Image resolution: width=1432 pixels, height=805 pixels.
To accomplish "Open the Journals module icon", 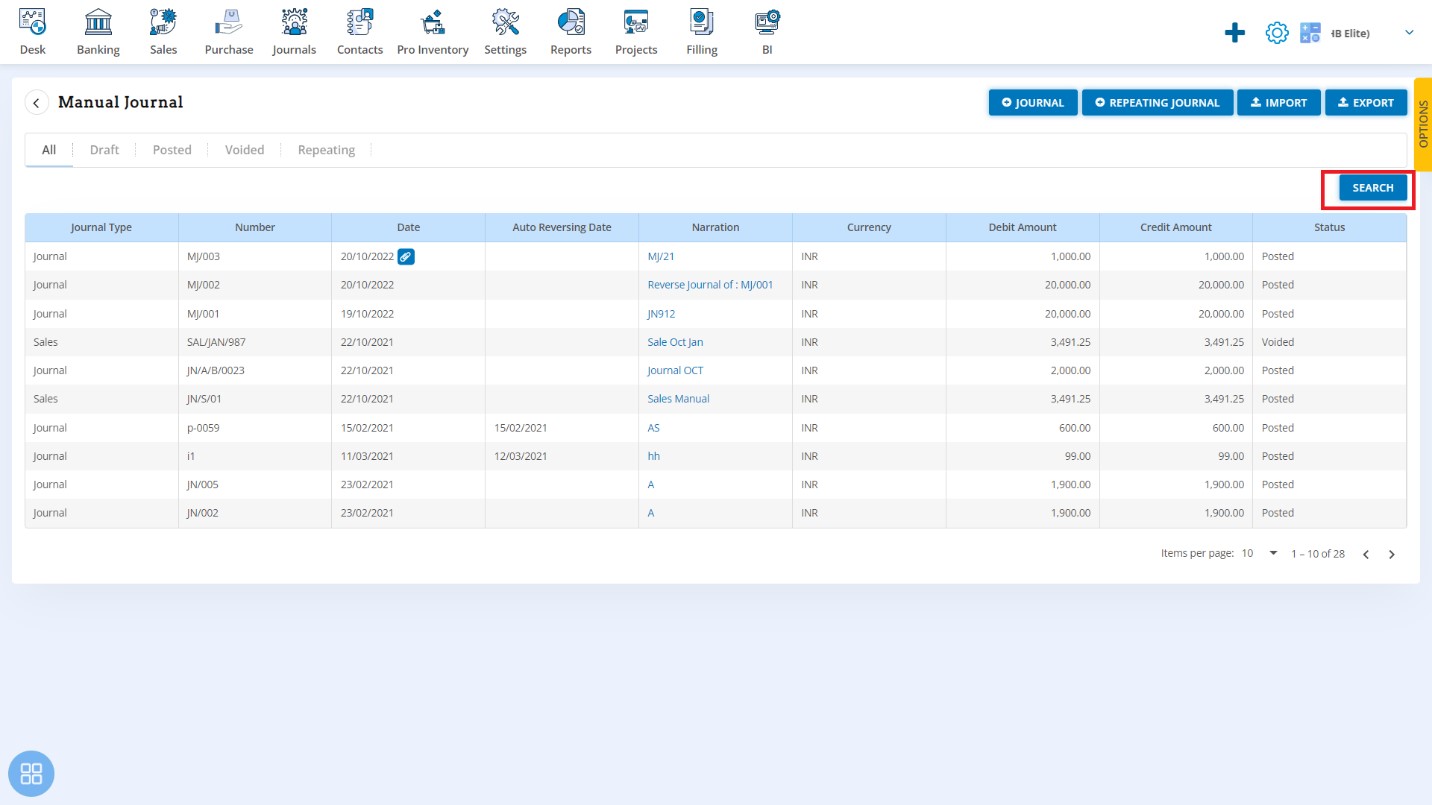I will point(294,22).
